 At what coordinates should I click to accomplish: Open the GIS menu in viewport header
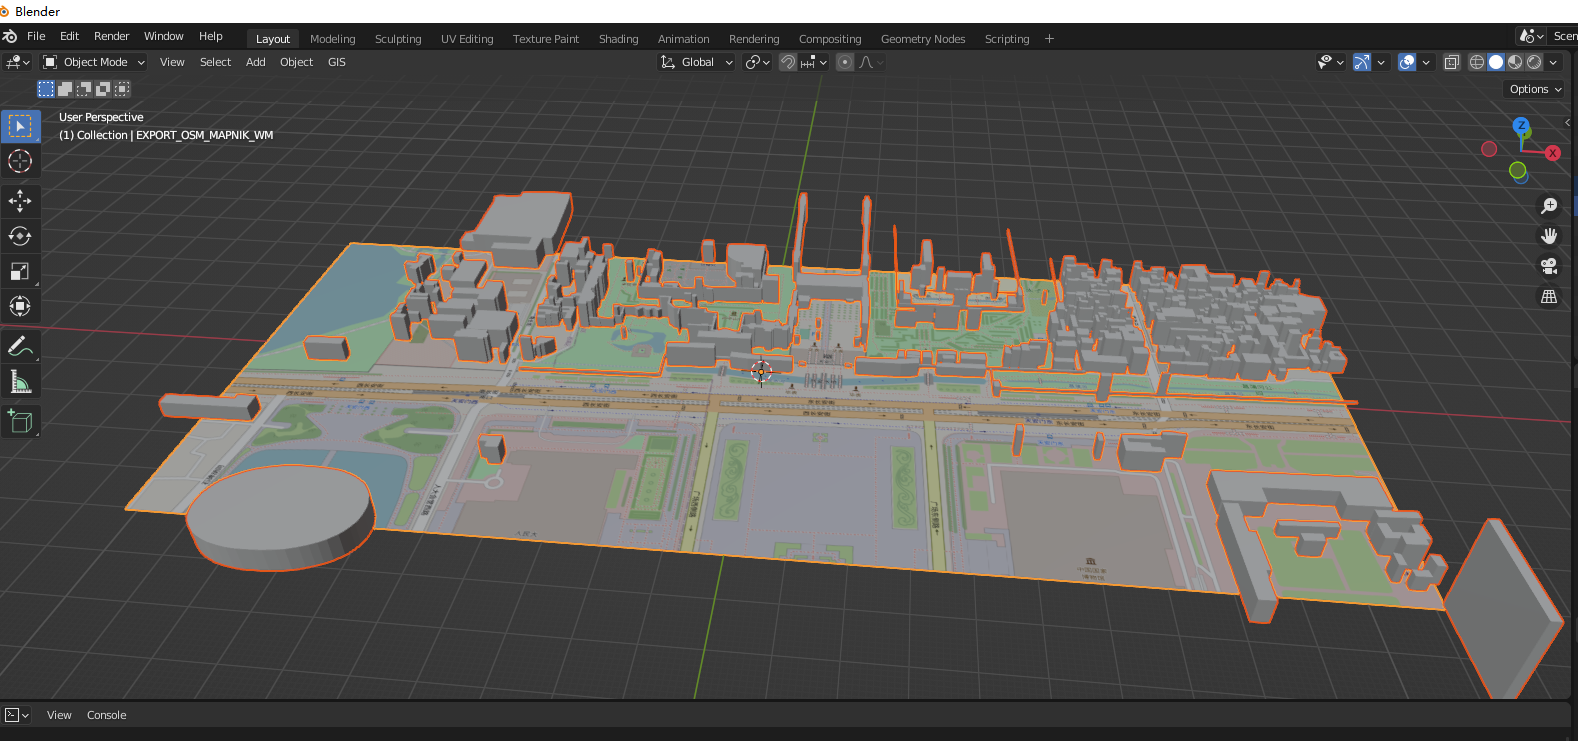pos(337,62)
